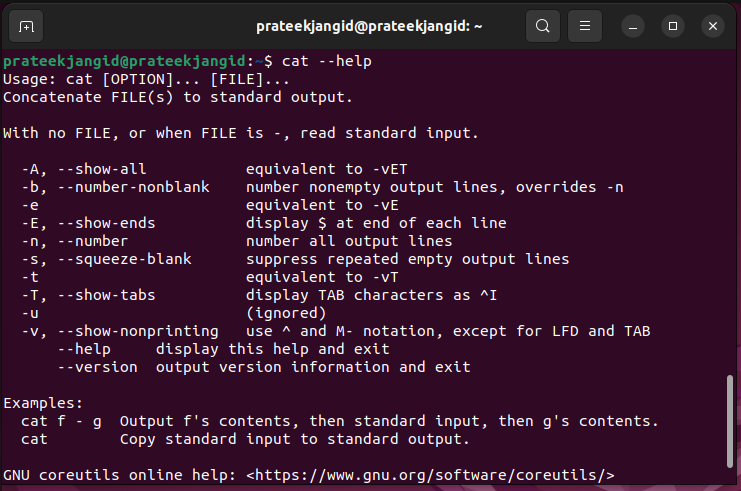741x491 pixels.
Task: Click the --squeeze-blank option text
Action: (x=125, y=259)
